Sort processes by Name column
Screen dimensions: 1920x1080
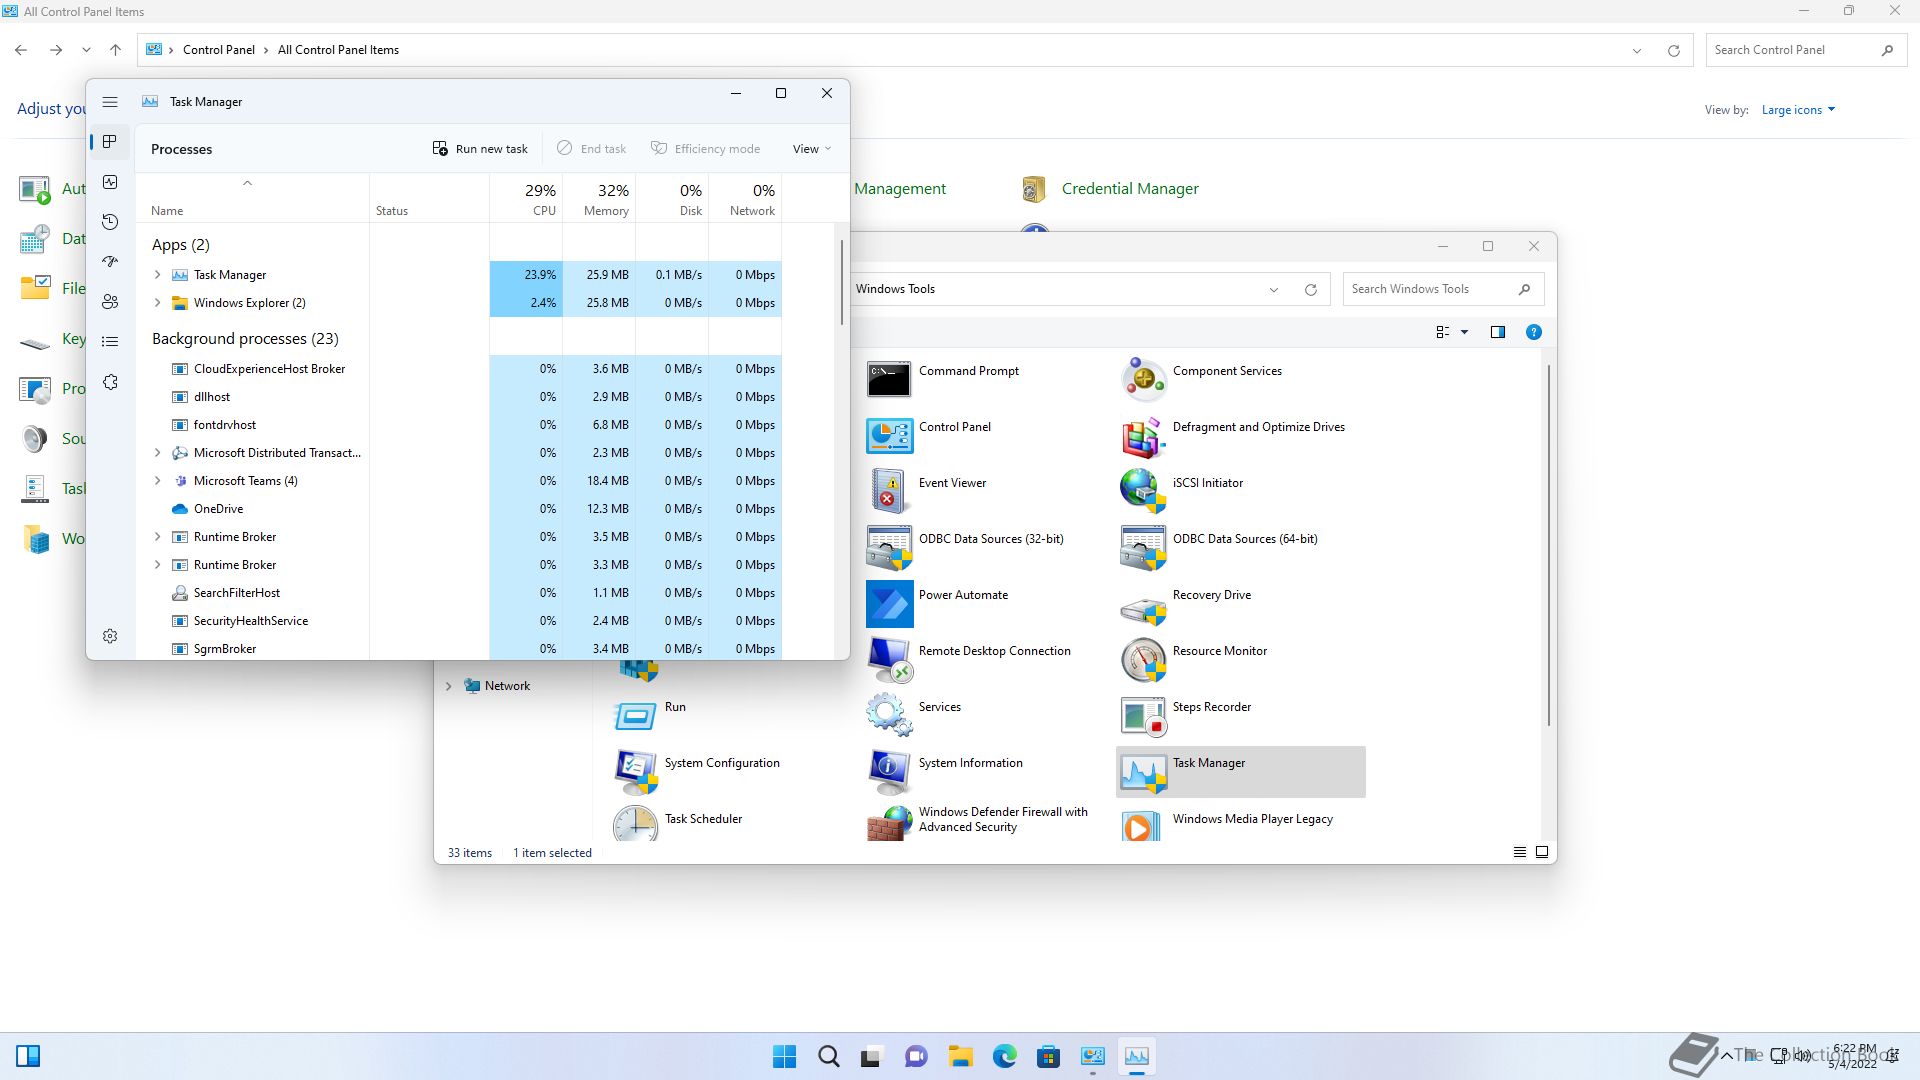click(253, 198)
